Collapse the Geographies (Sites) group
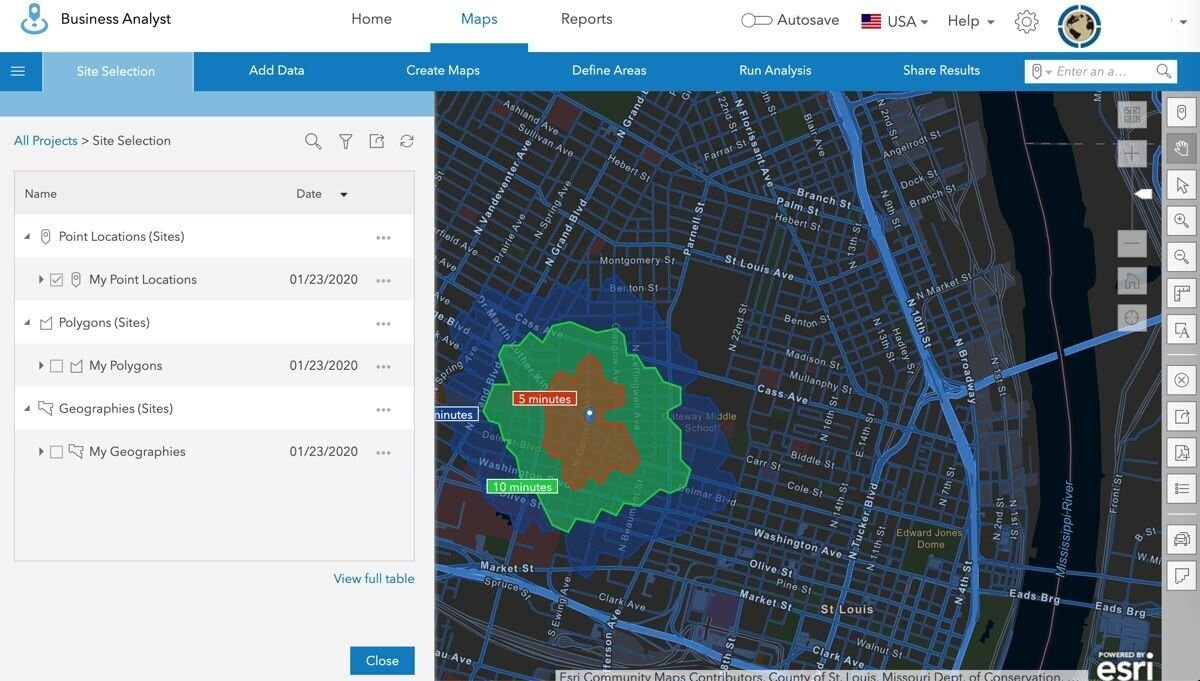1200x681 pixels. 27,409
